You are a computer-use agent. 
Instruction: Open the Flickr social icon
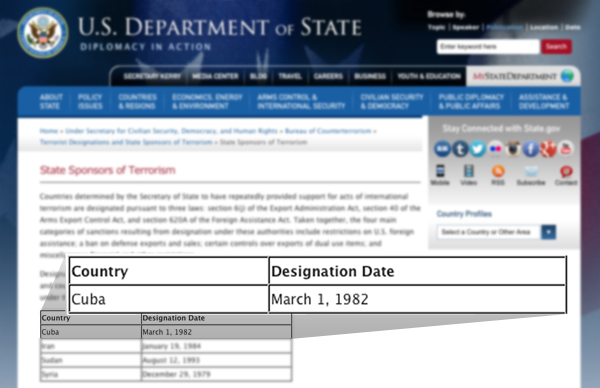click(496, 148)
